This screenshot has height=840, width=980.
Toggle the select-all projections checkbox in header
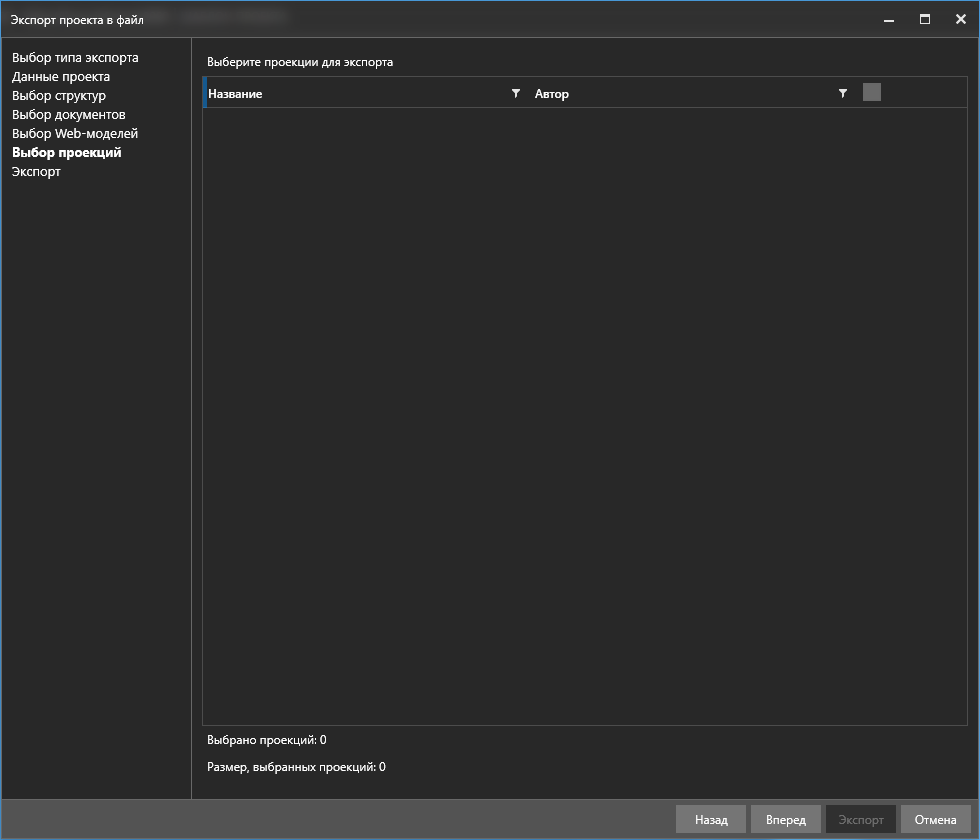(872, 92)
